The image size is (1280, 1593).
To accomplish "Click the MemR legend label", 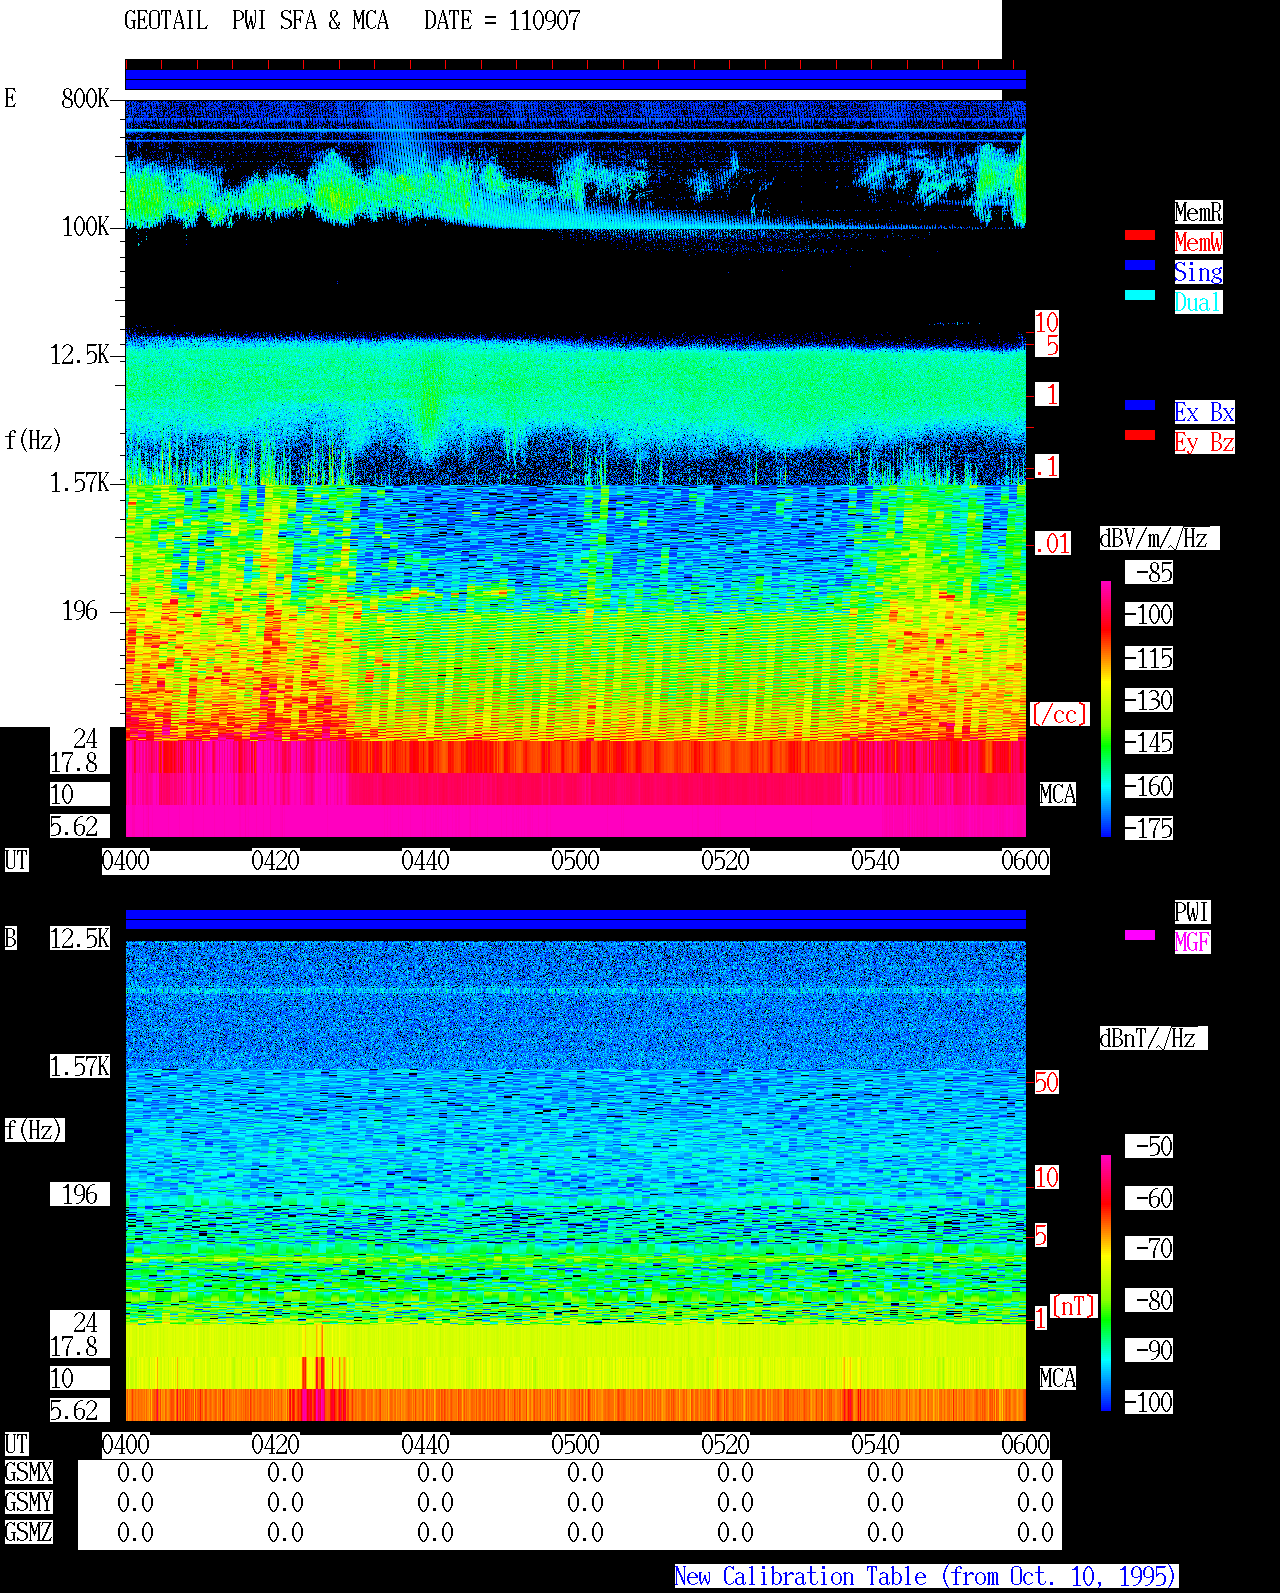I will [x=1198, y=212].
